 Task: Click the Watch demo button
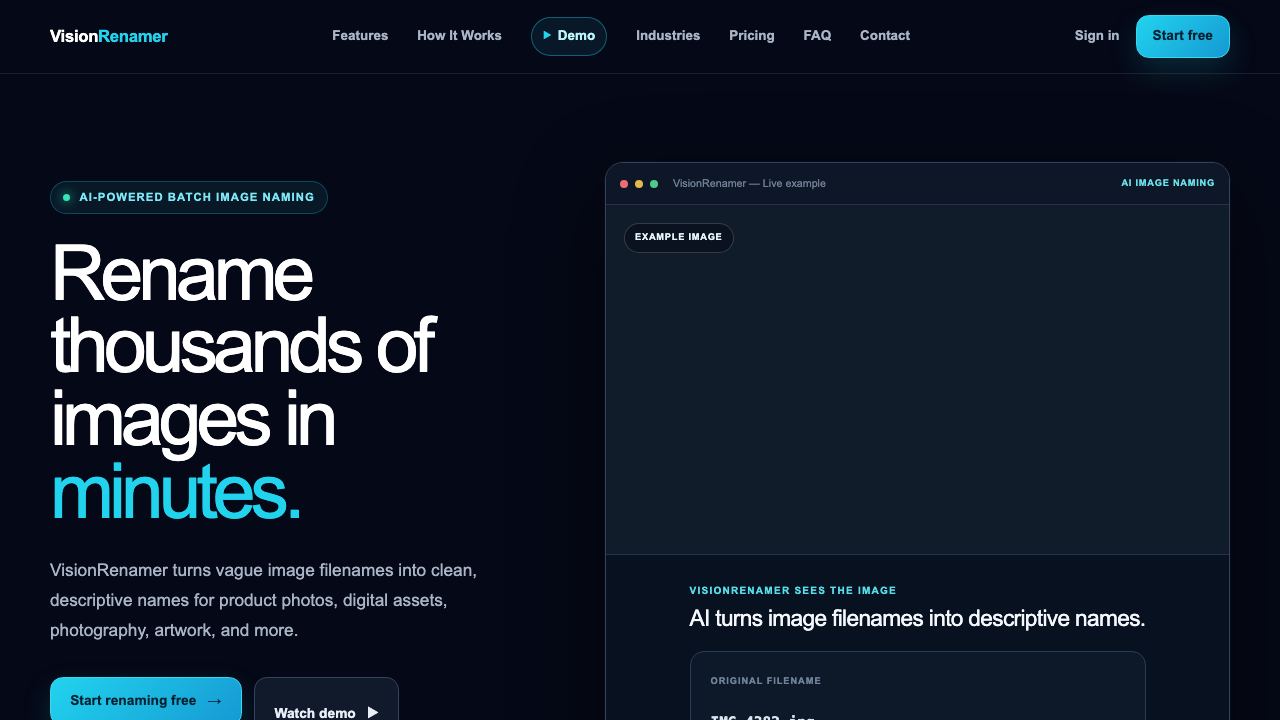[326, 700]
